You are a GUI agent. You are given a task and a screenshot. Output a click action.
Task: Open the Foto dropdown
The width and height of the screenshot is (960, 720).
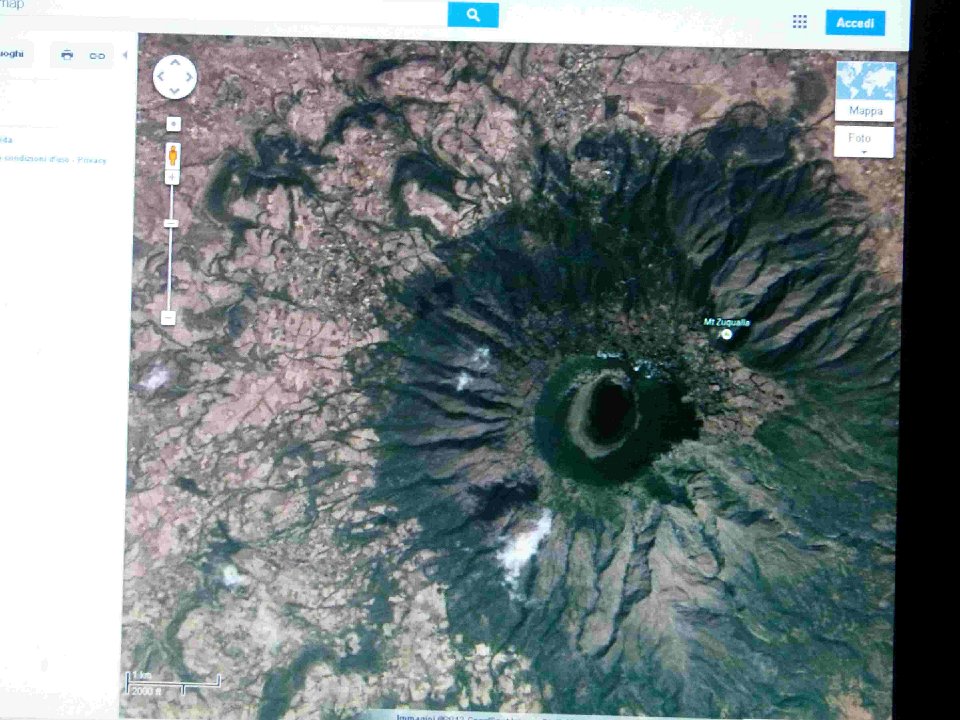(864, 142)
